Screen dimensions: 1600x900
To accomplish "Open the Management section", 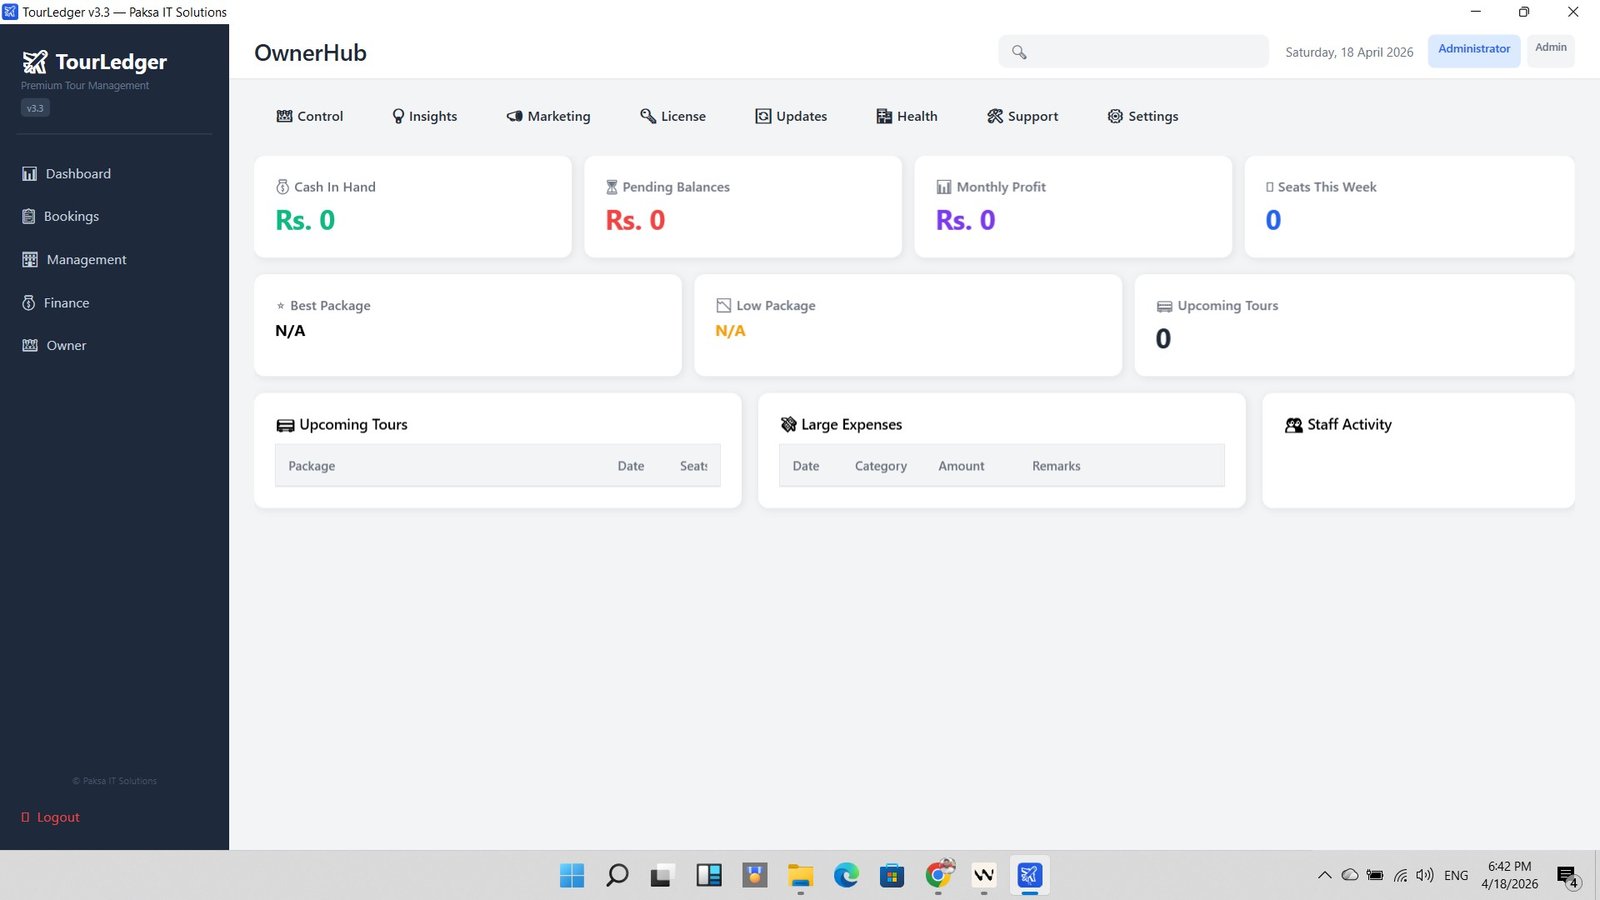I will point(85,259).
